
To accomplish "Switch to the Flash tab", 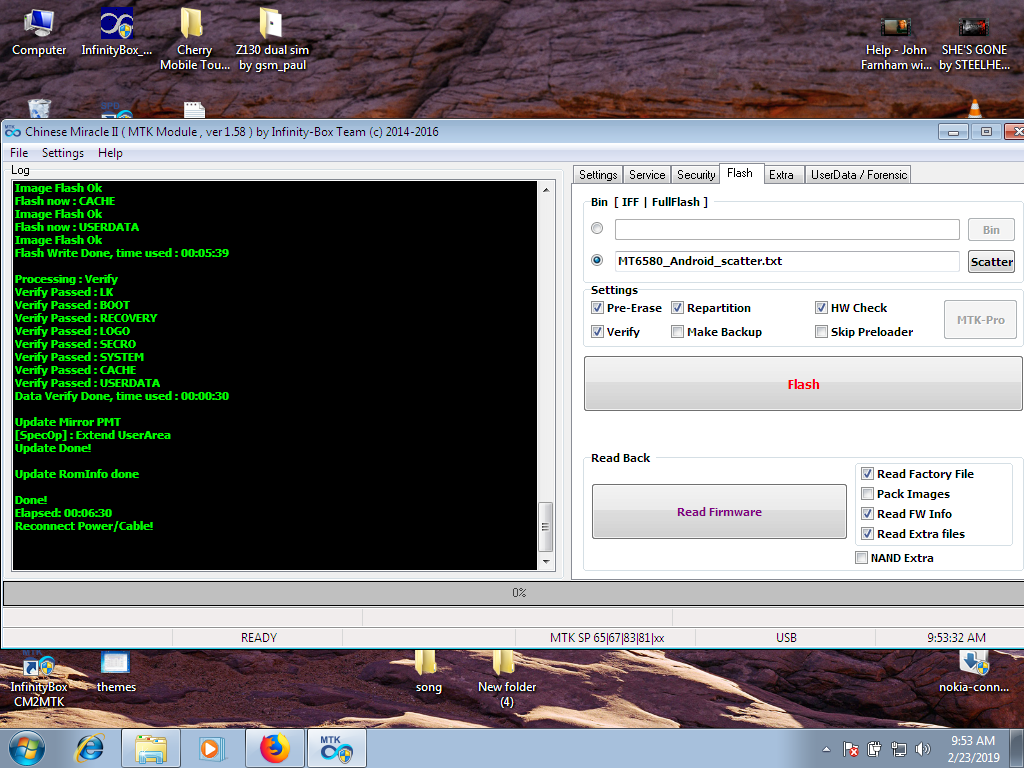I will [x=740, y=173].
